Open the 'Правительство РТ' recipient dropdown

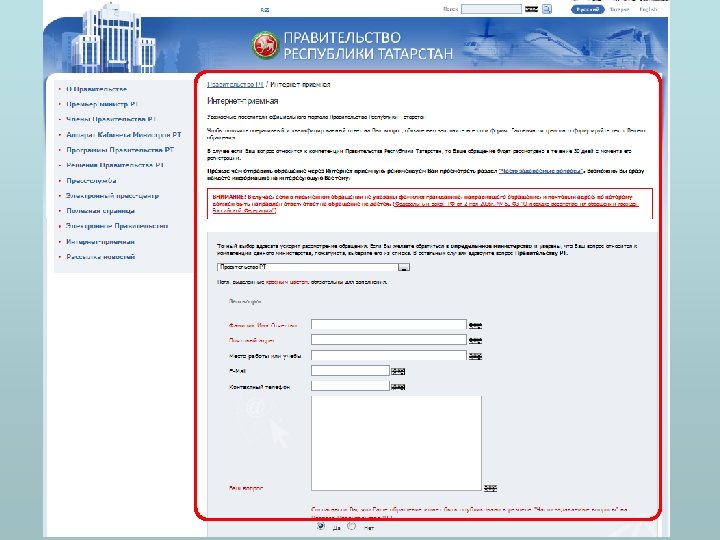point(314,267)
